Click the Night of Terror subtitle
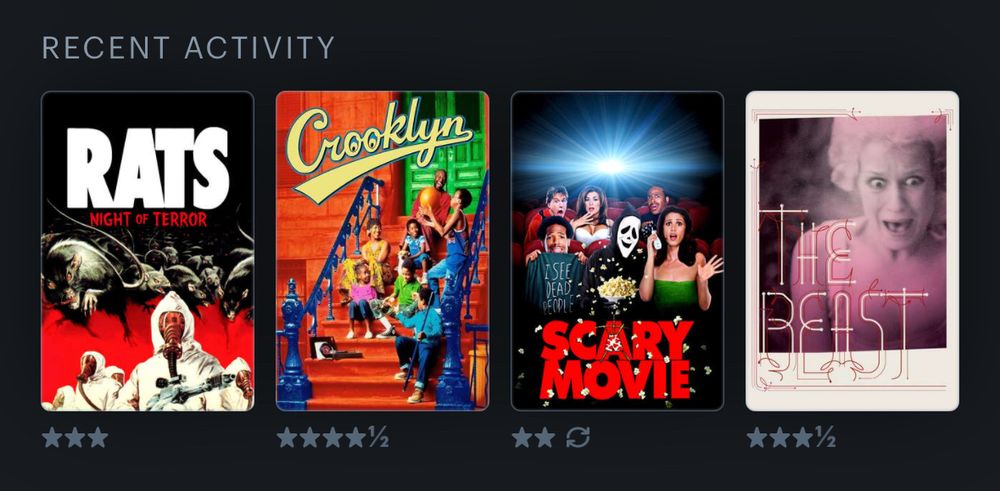1000x491 pixels. pos(148,220)
